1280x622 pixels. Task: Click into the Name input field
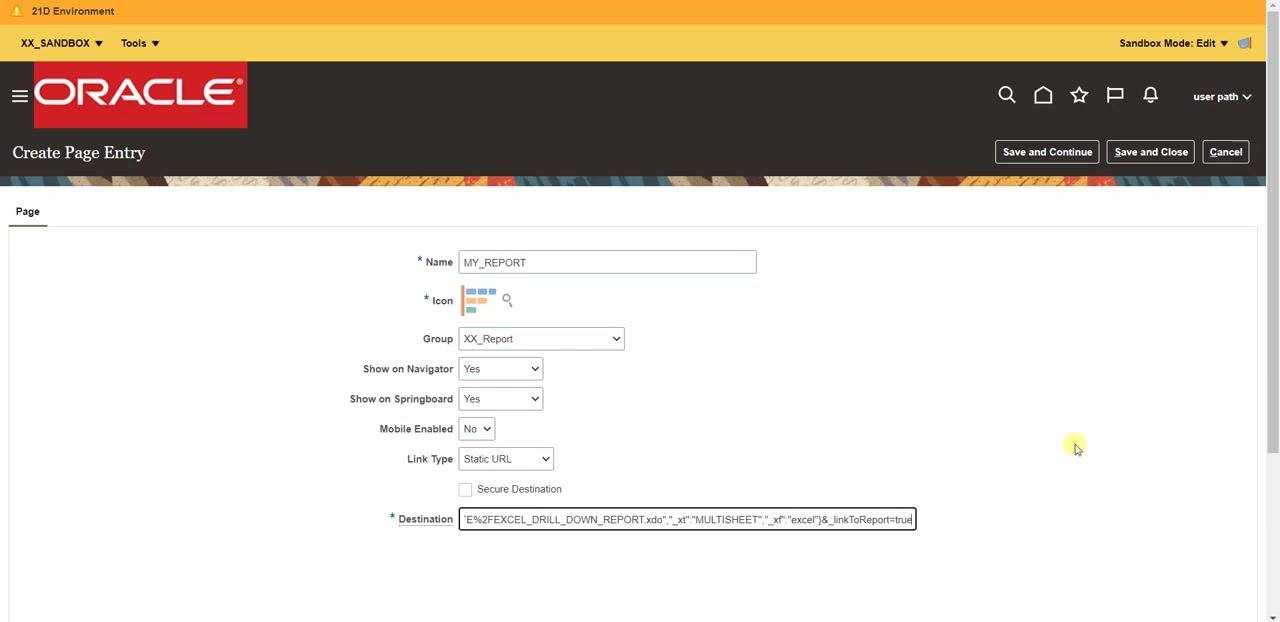(x=607, y=262)
